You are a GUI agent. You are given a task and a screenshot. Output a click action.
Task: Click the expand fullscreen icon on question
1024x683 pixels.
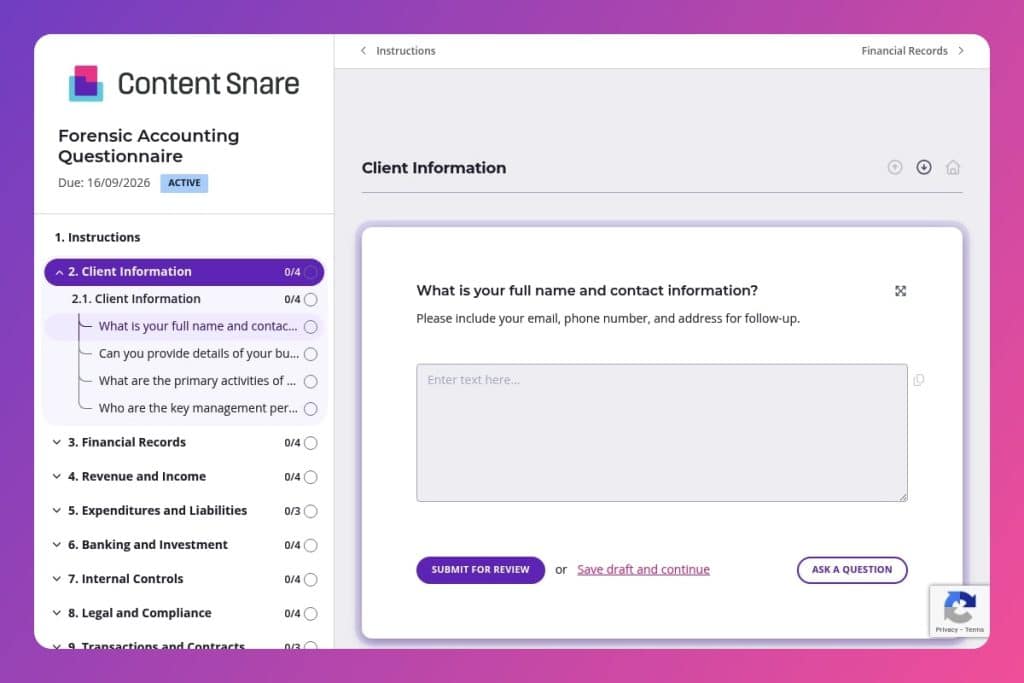[901, 291]
